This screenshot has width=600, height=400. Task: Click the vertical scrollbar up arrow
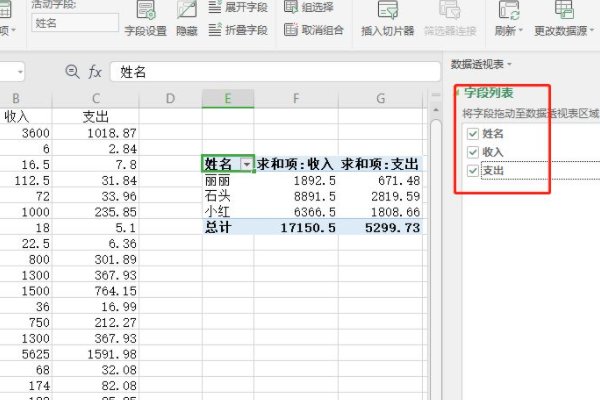436,111
